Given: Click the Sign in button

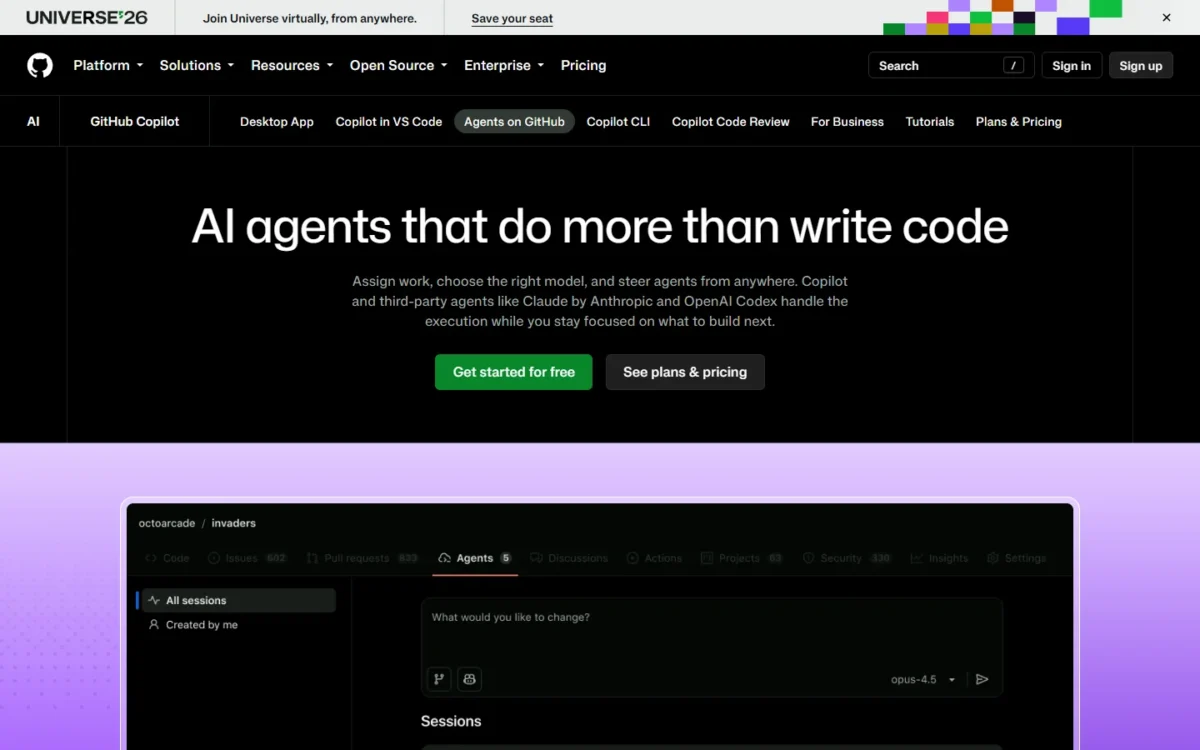Looking at the screenshot, I should pos(1072,66).
